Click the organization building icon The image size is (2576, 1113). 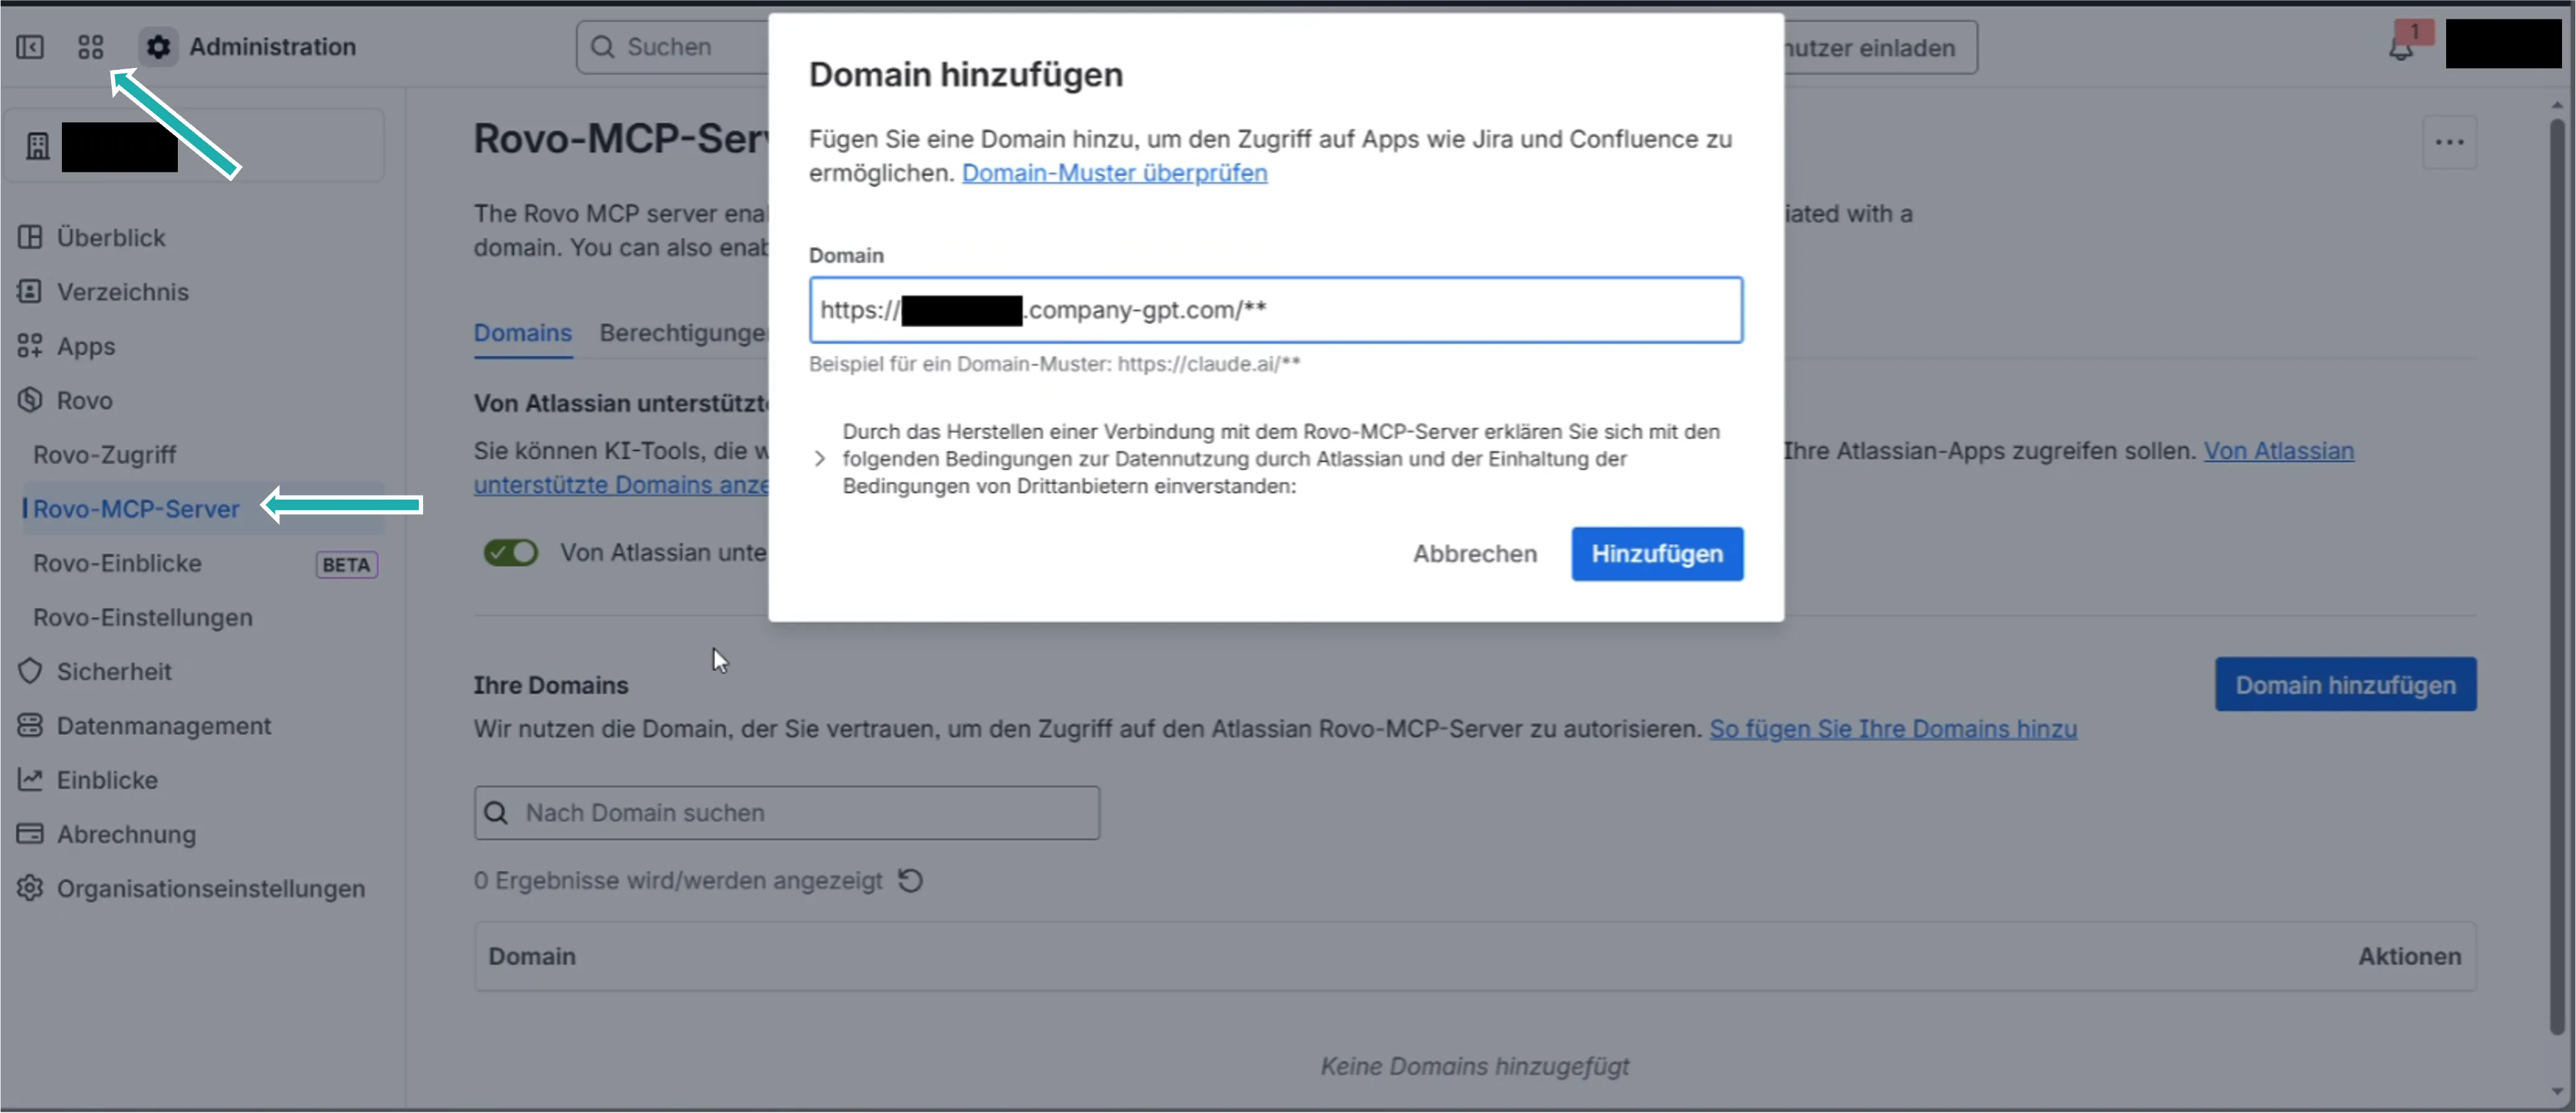coord(38,146)
